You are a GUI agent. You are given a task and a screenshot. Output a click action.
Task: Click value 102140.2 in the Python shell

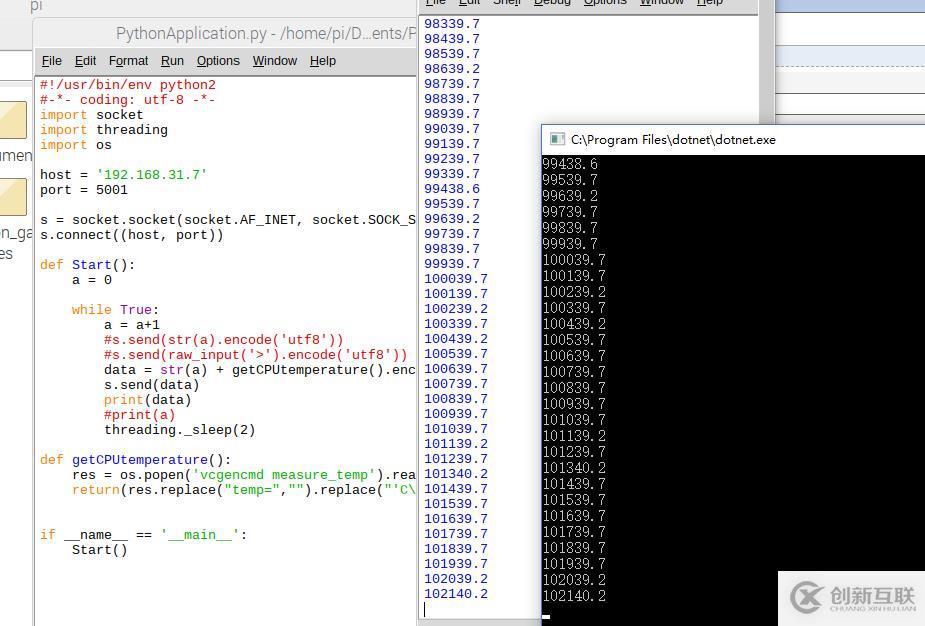pos(456,594)
